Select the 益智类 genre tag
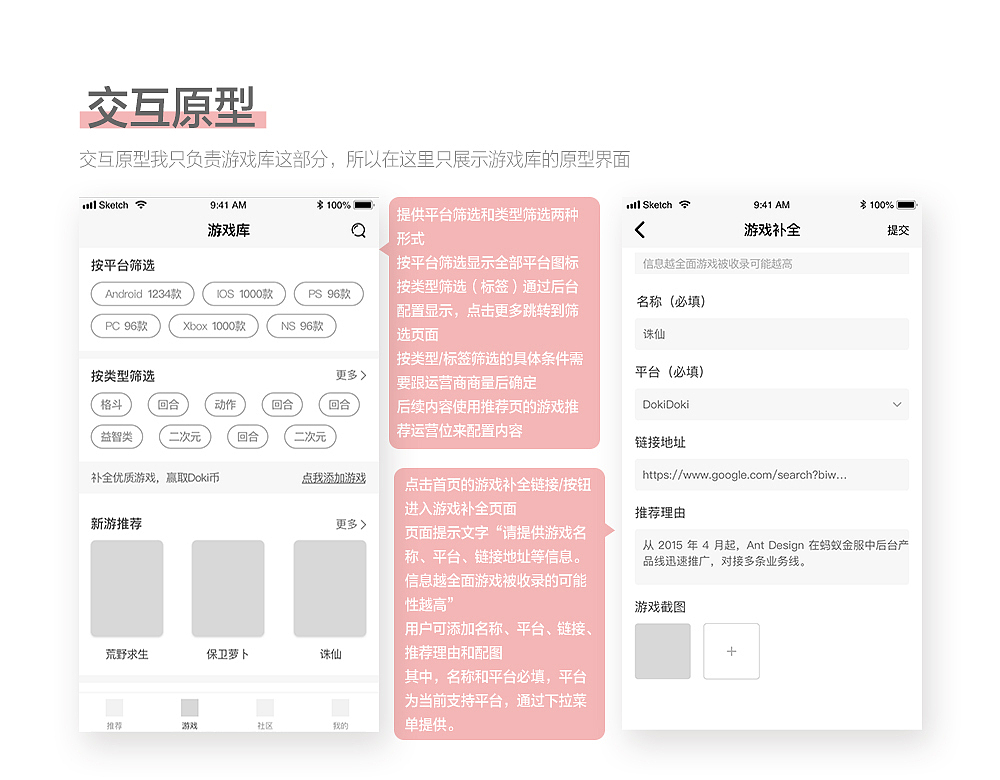This screenshot has width=1000, height=780. pos(117,437)
